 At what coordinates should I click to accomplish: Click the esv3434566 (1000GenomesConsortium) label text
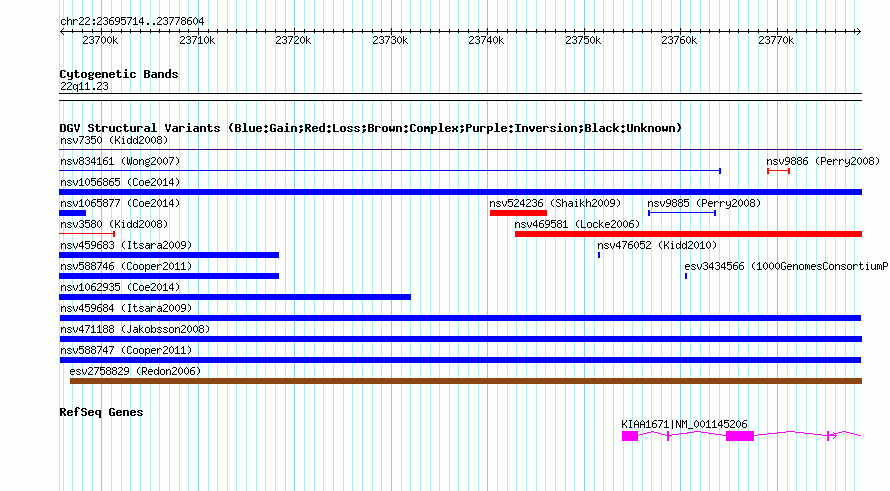(787, 266)
